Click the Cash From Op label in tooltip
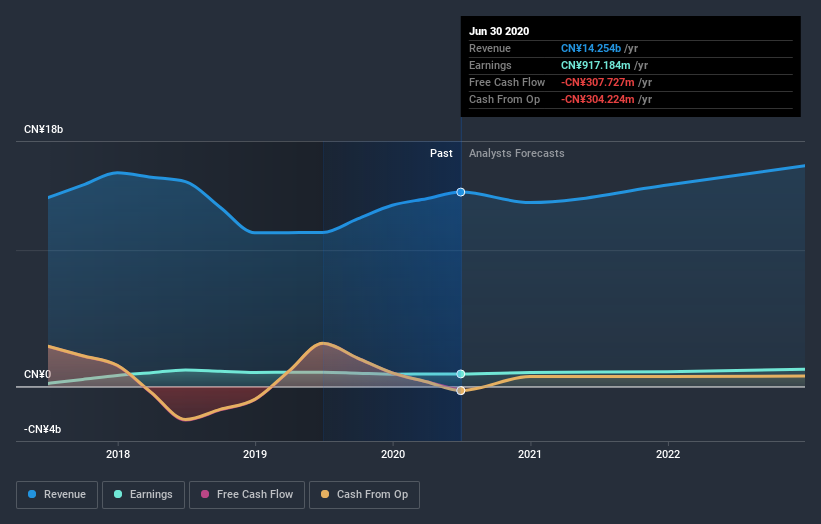The image size is (821, 524). (x=504, y=99)
